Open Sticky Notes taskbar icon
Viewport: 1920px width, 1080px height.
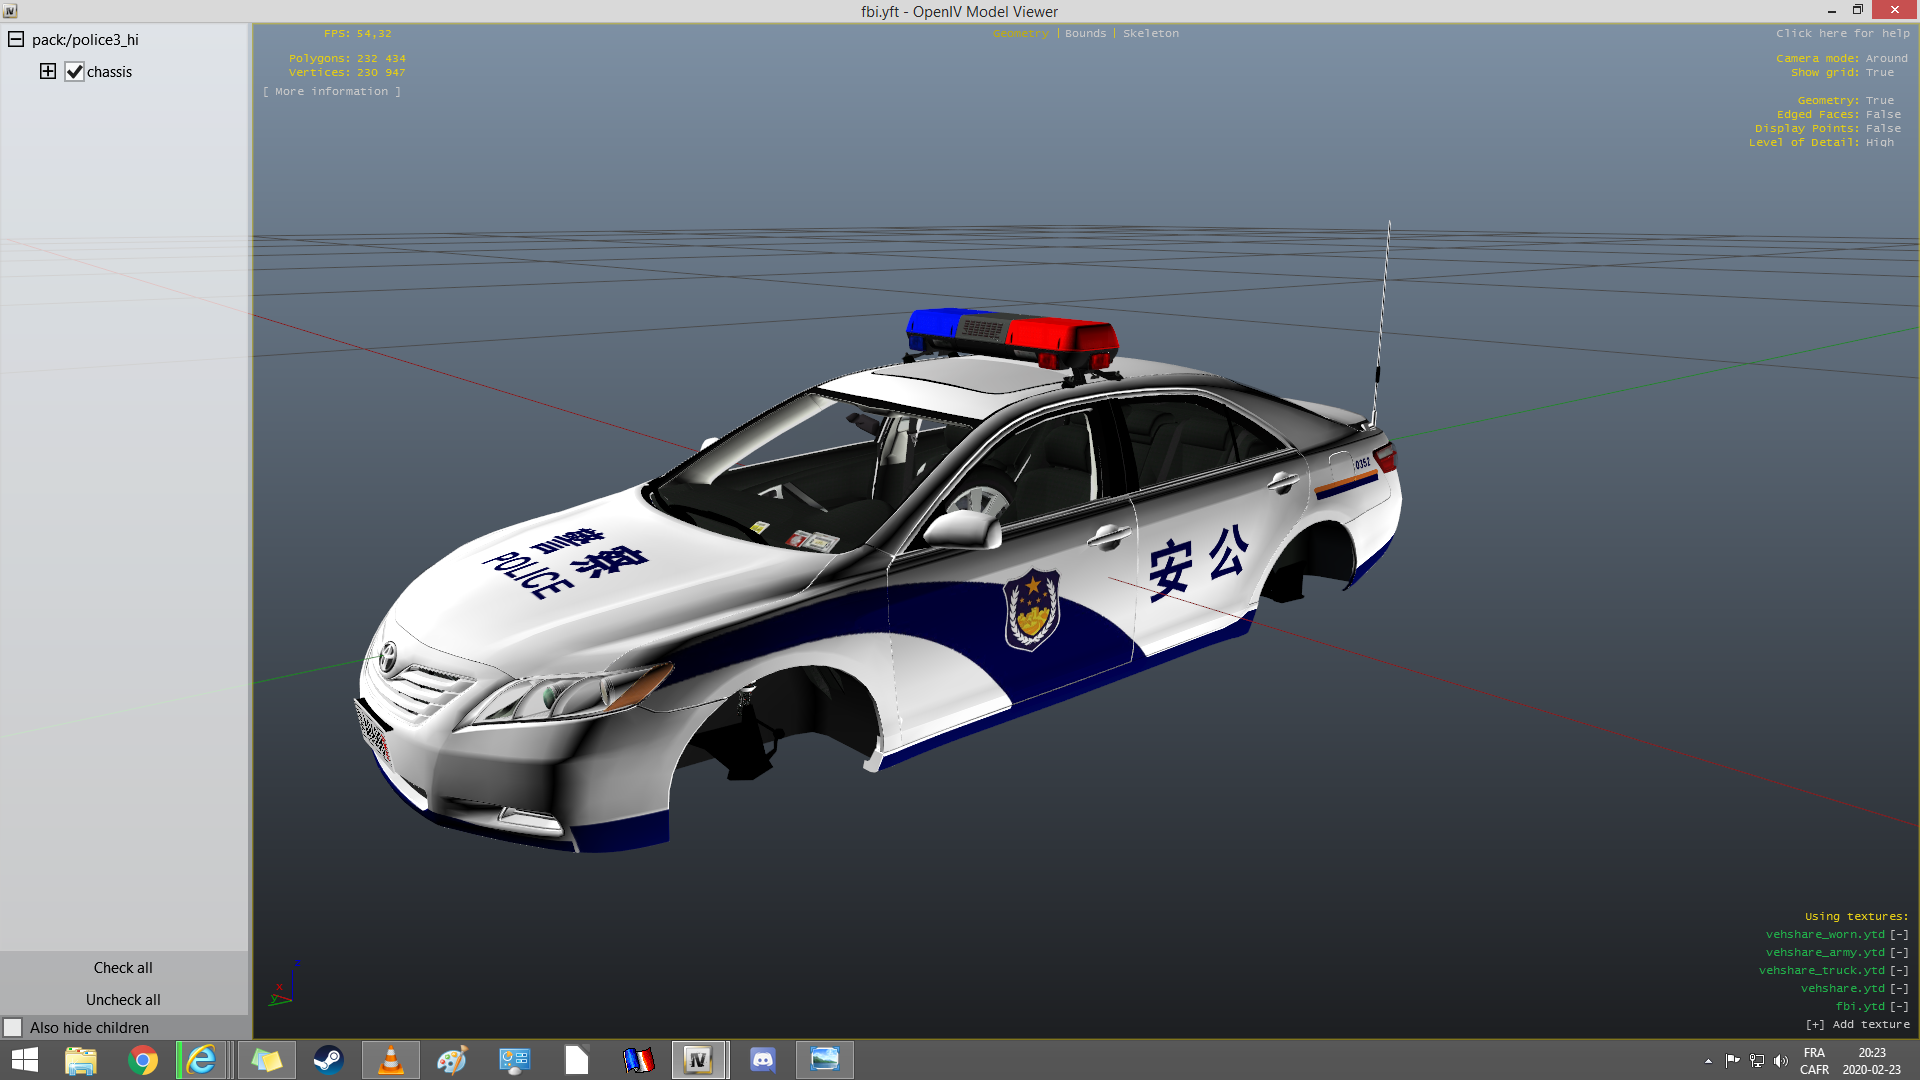tap(266, 1059)
